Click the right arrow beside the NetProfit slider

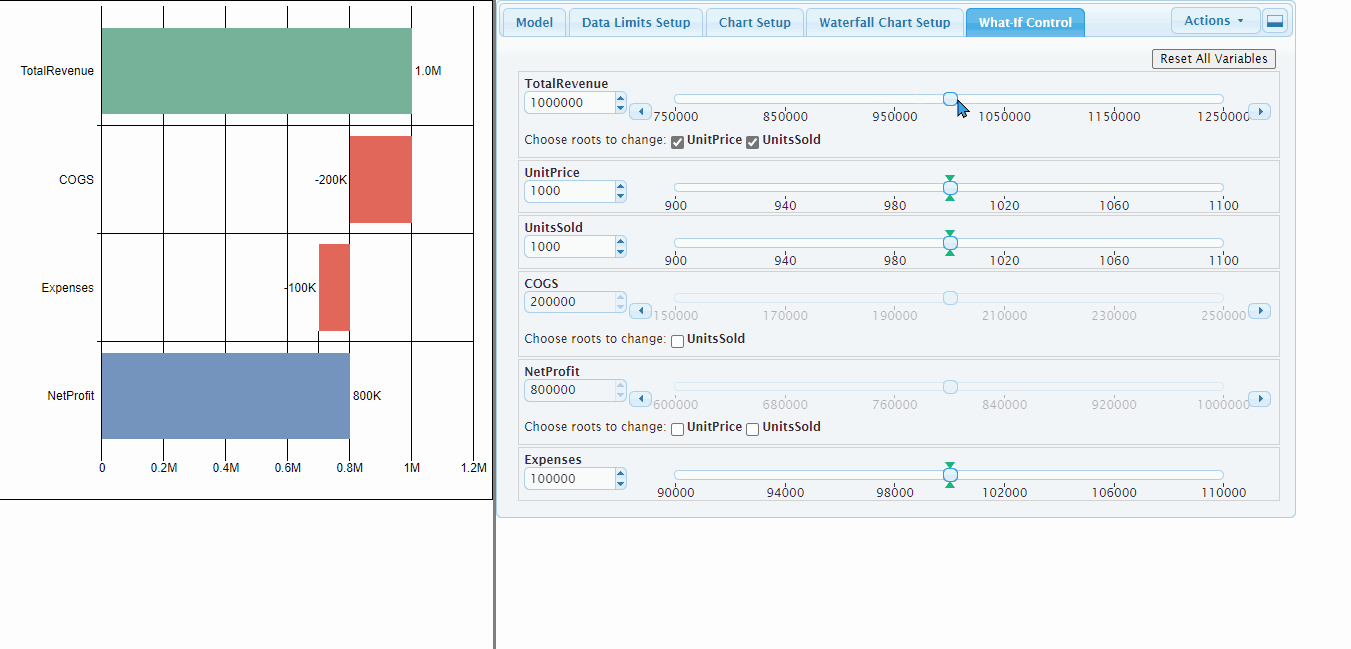(1260, 399)
